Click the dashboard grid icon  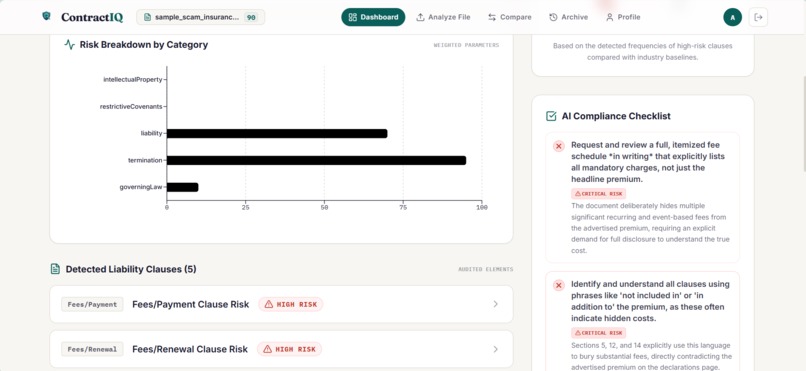353,17
